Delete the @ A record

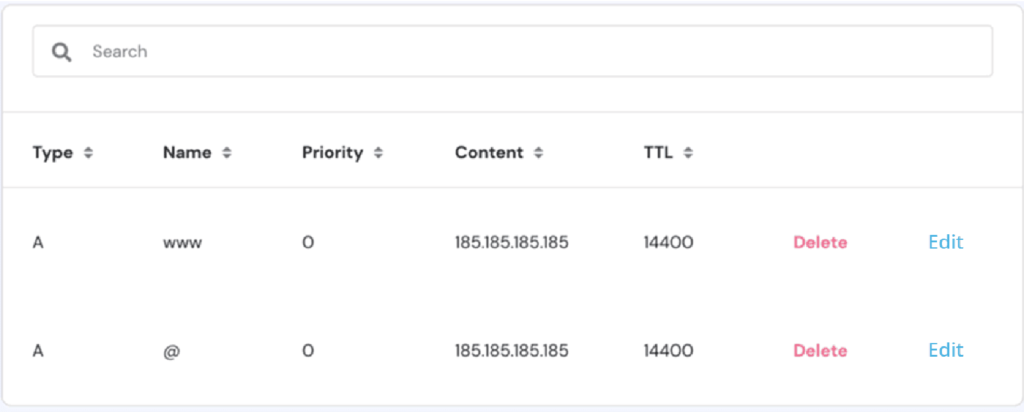820,351
